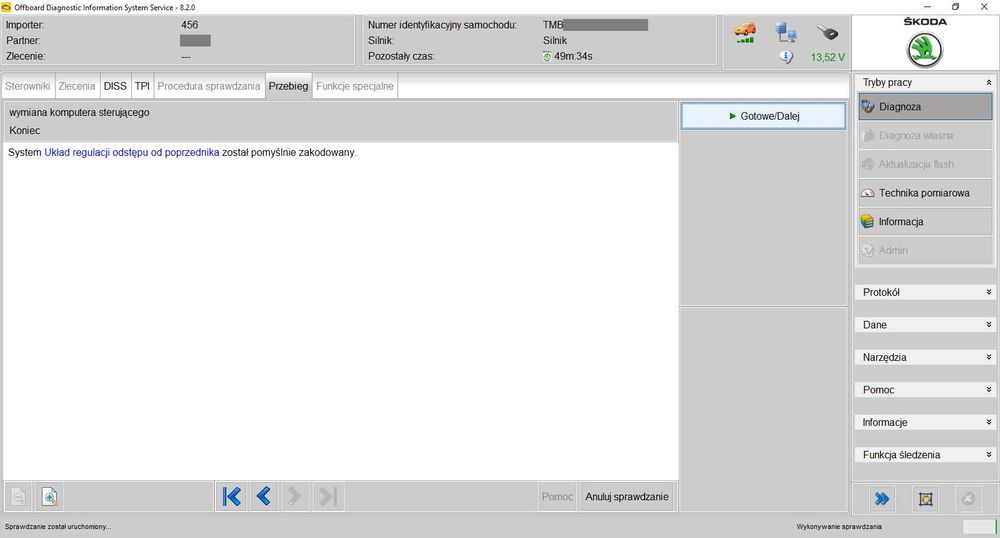Click the greyed forward arrow icon

pyautogui.click(x=295, y=496)
